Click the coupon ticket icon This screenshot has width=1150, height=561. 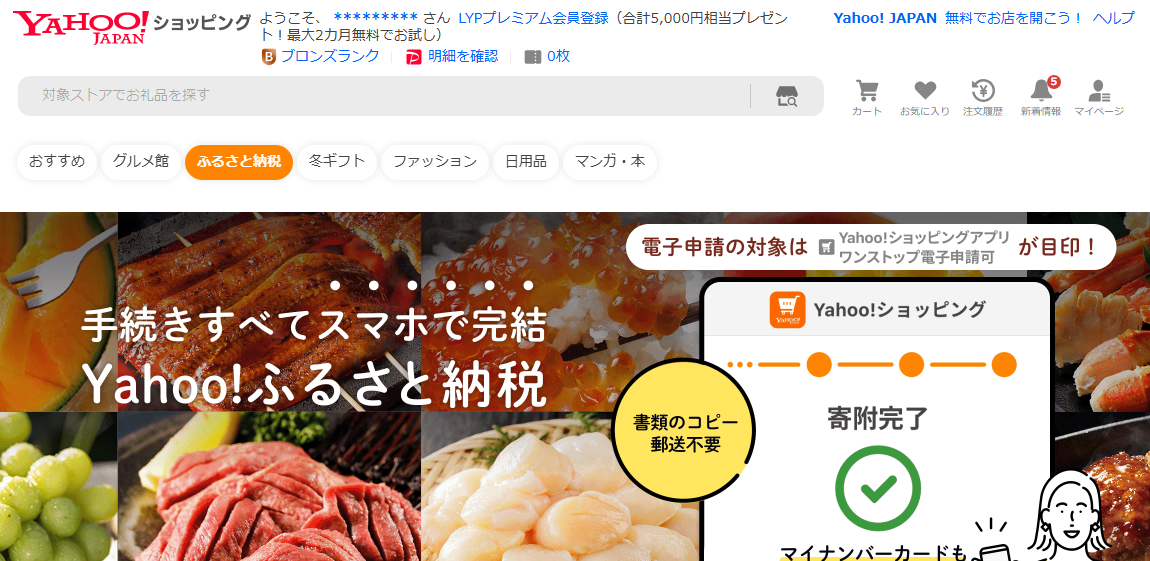point(533,56)
